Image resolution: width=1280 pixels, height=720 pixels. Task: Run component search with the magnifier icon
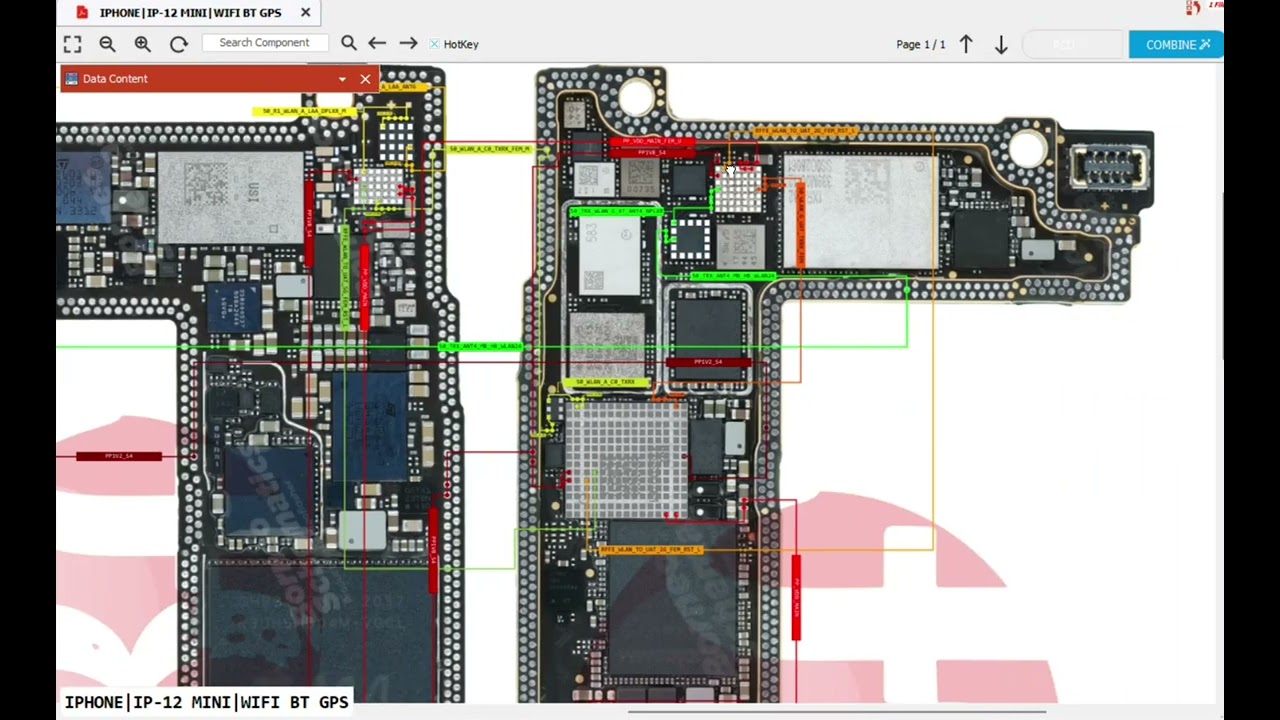click(348, 43)
